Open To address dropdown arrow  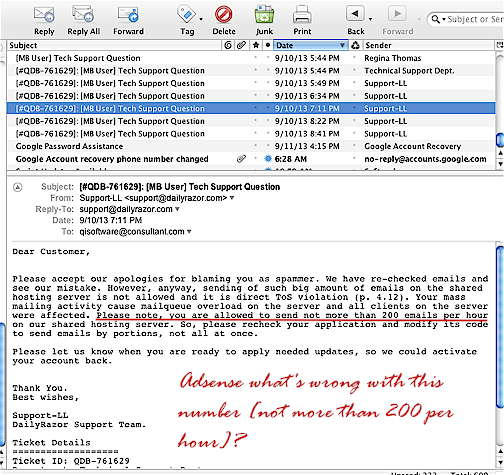coord(189,232)
